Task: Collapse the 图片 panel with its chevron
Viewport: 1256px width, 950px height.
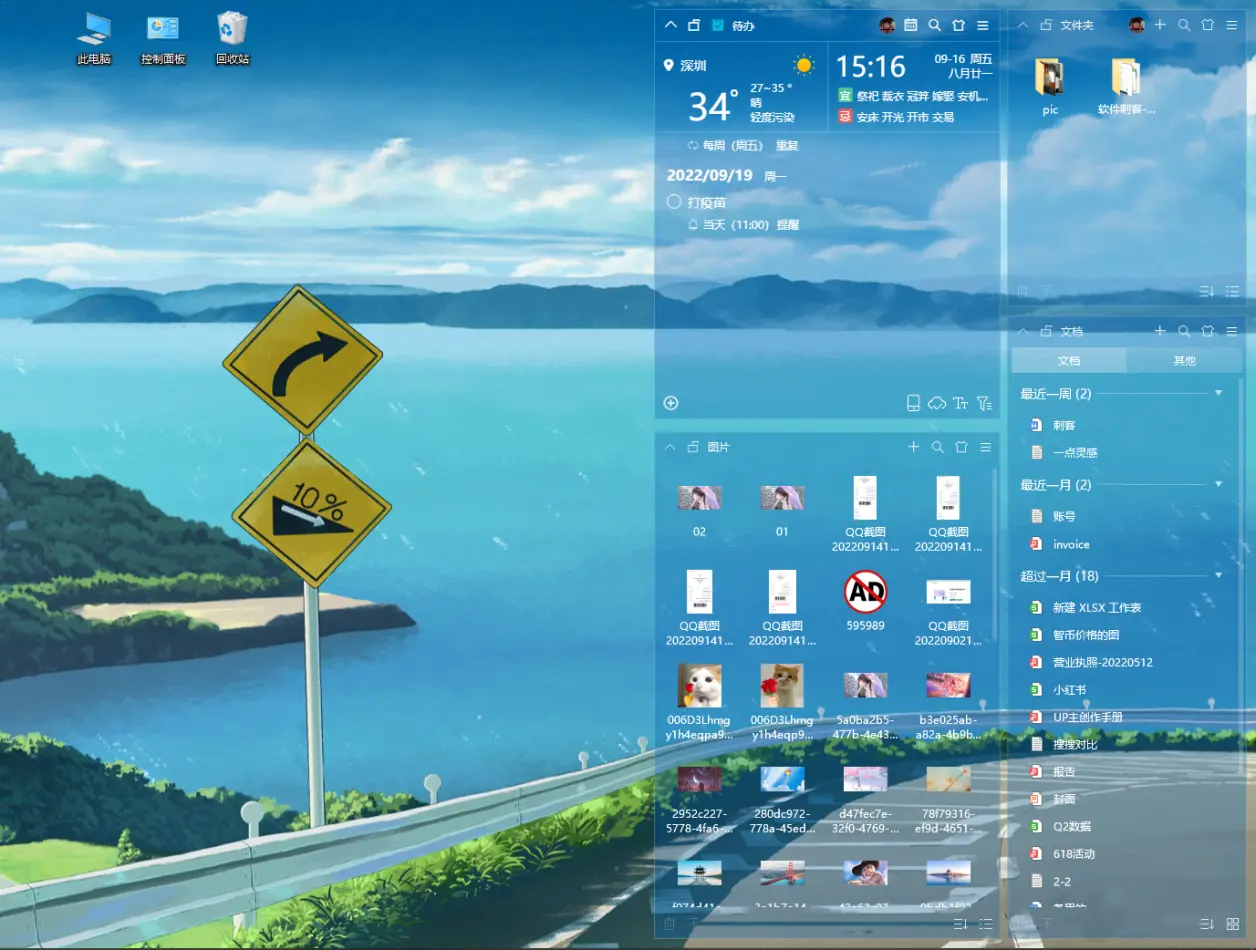Action: (670, 447)
